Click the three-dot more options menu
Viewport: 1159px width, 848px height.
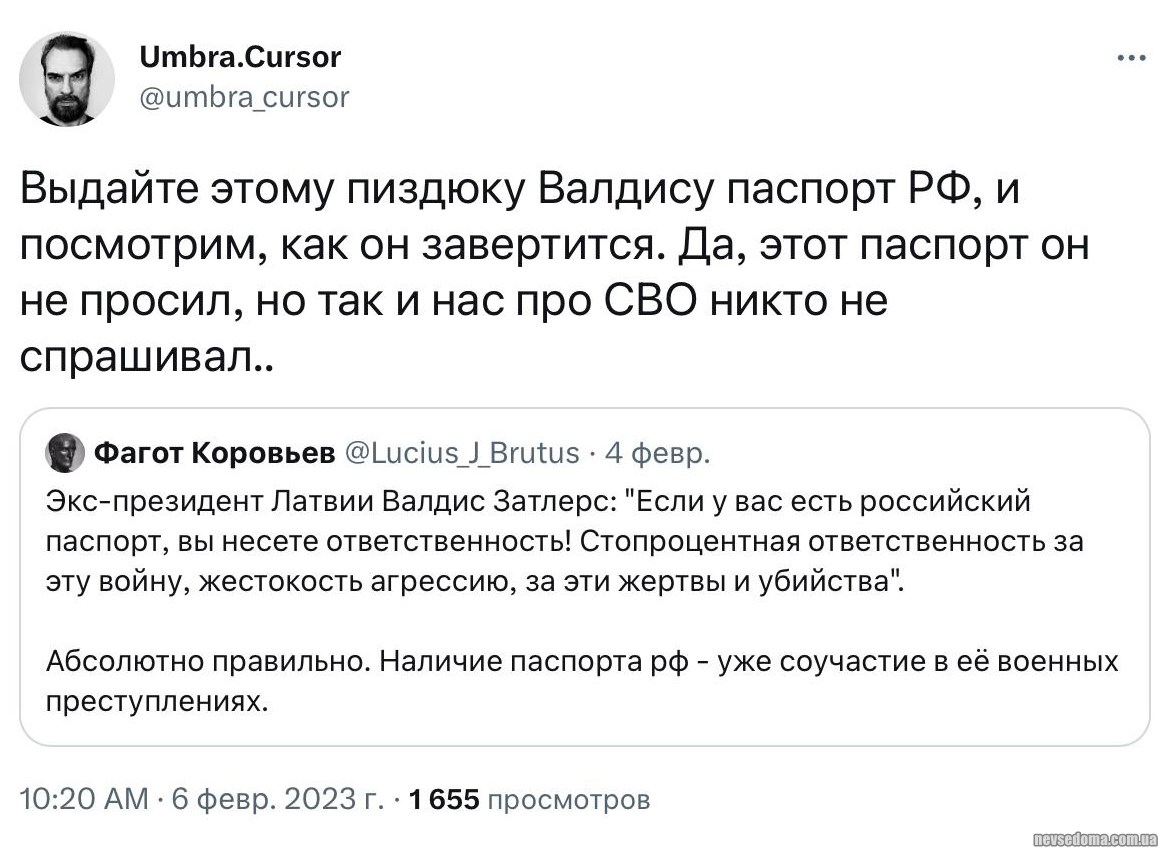tap(1131, 58)
